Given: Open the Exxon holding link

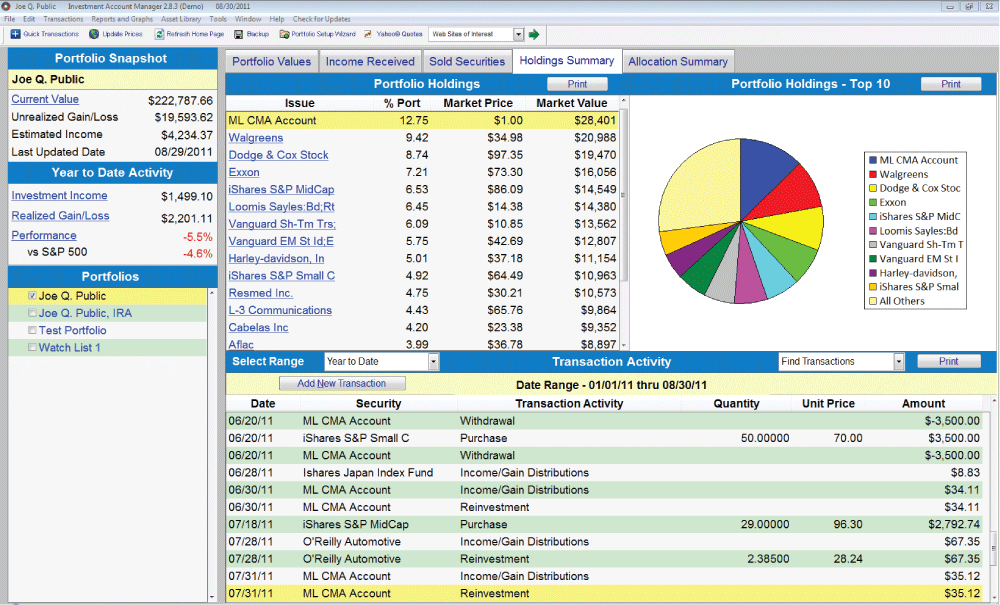Looking at the screenshot, I should click(x=244, y=172).
